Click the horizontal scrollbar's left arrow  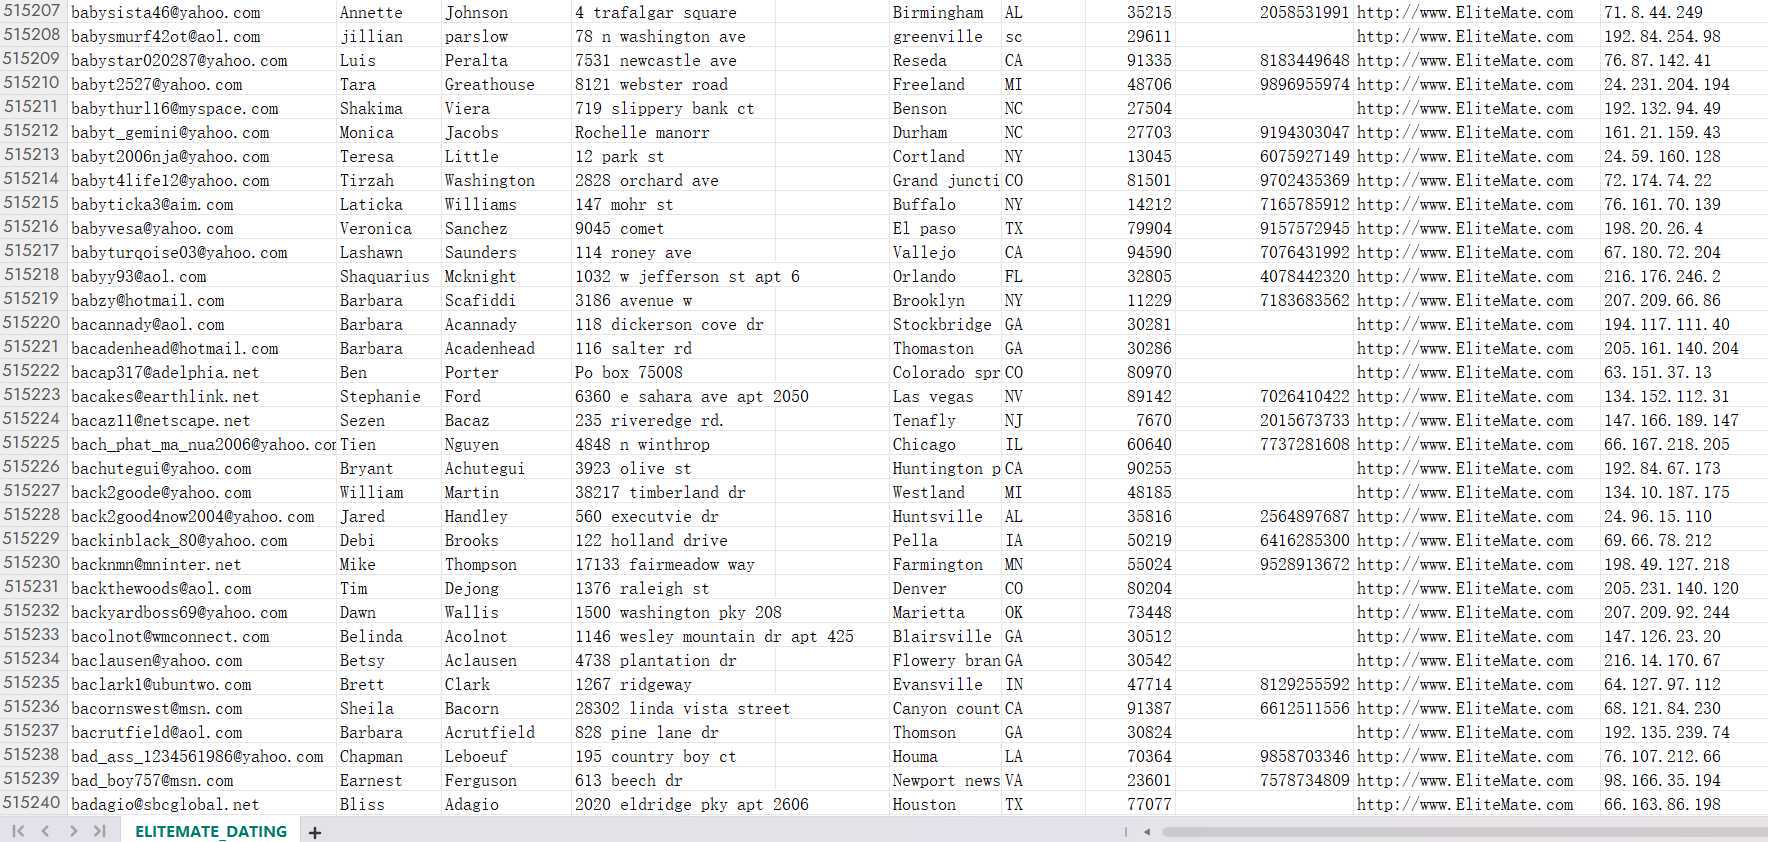pos(1147,831)
